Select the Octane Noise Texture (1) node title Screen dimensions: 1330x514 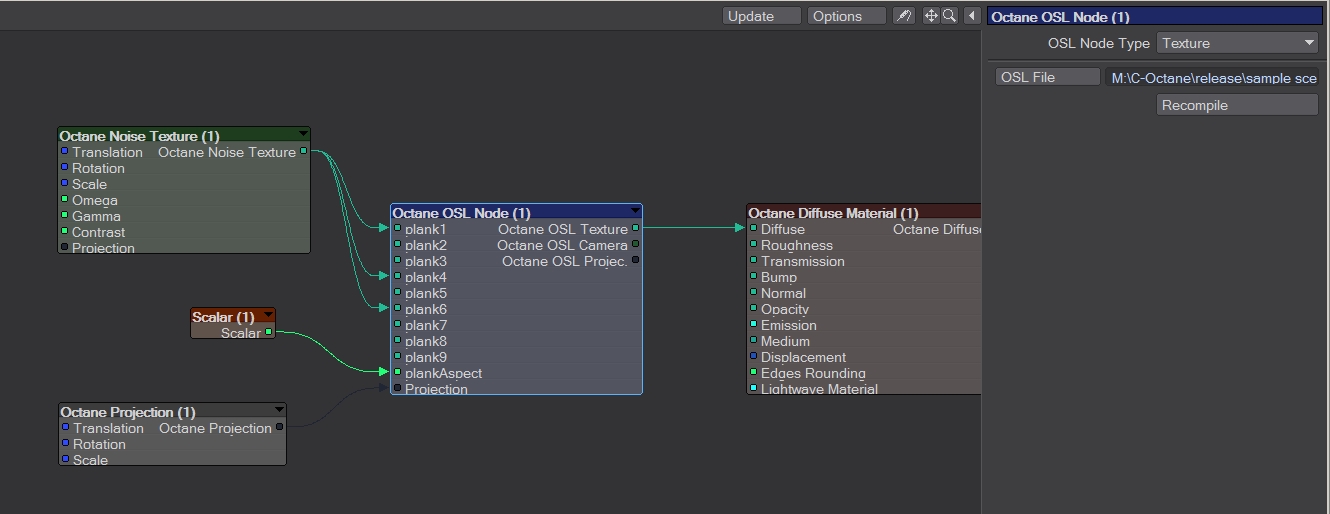(139, 136)
